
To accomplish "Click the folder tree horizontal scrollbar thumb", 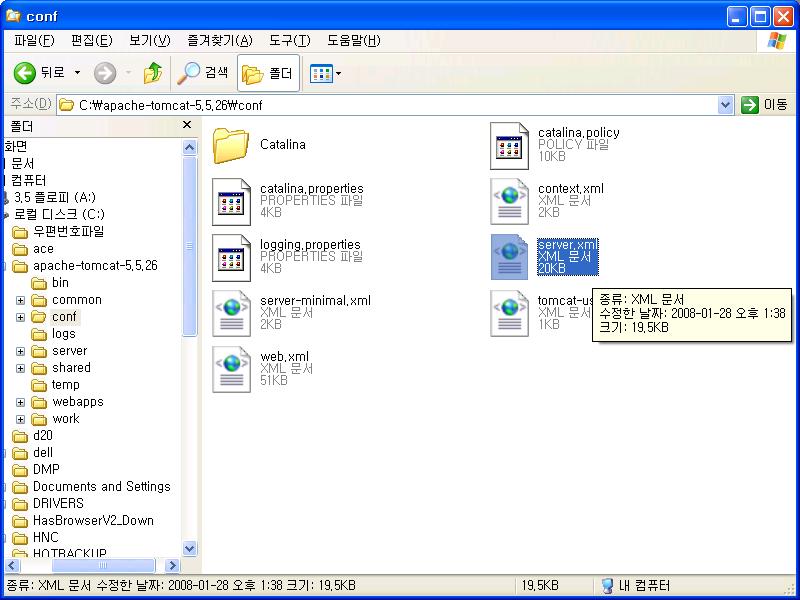I will click(x=103, y=565).
